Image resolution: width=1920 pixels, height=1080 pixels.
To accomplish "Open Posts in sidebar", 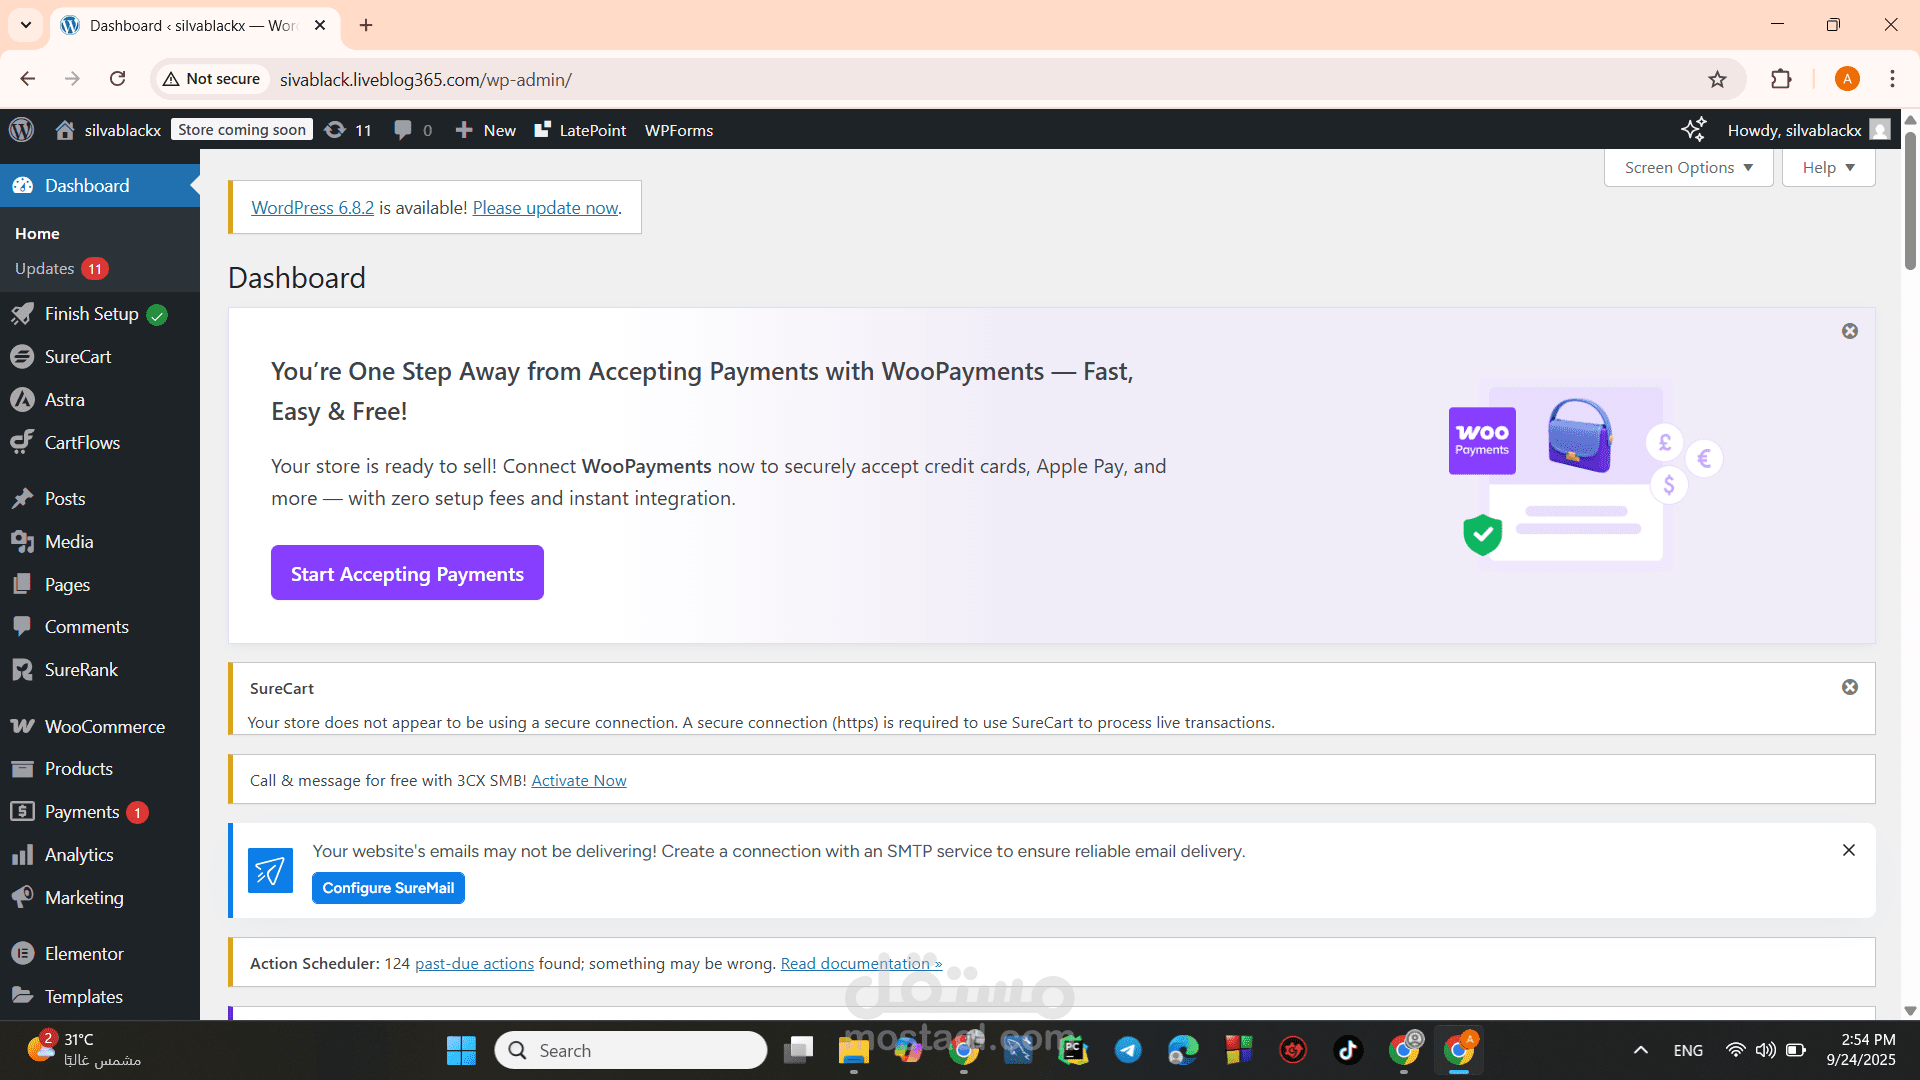I will click(100, 499).
